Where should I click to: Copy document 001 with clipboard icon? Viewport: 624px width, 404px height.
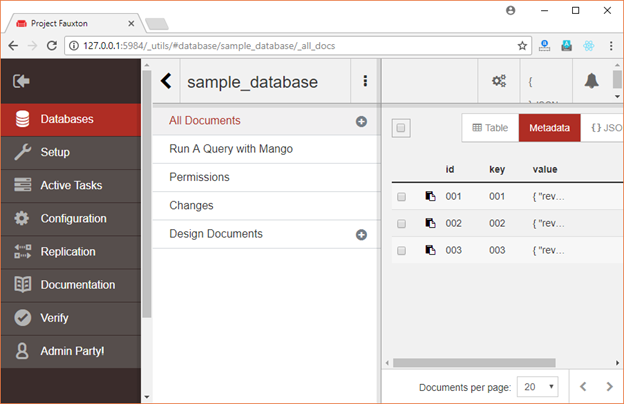(x=430, y=196)
